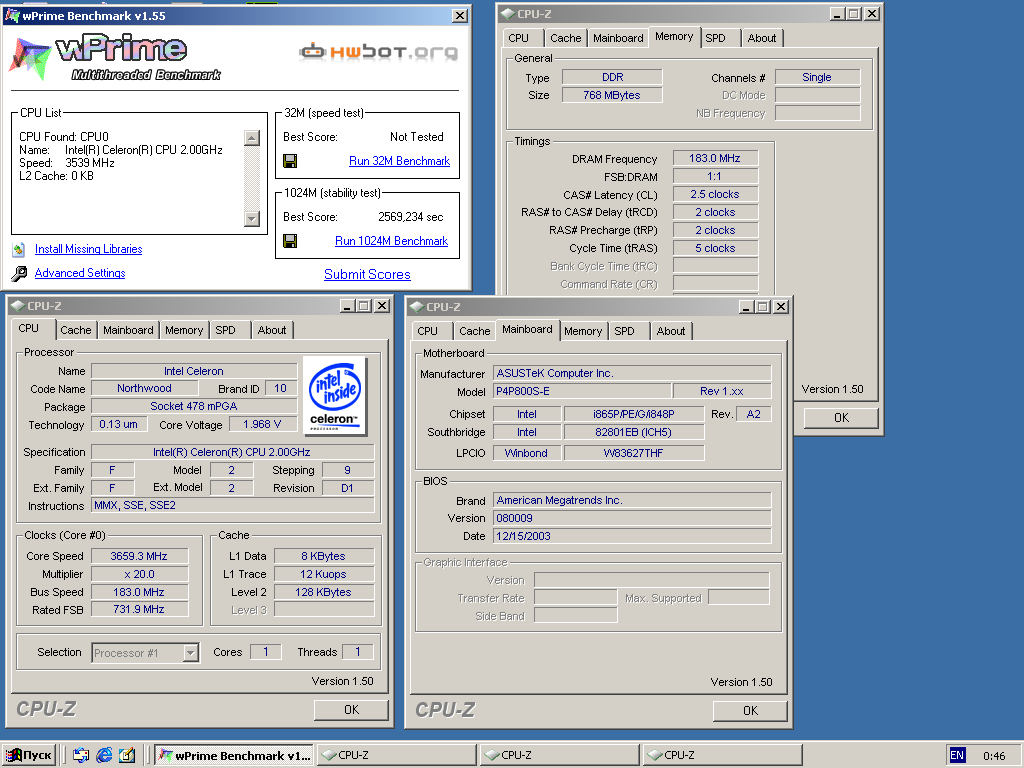Click Level 2 cache value 128 KBytes
Image resolution: width=1024 pixels, height=768 pixels.
(x=323, y=592)
